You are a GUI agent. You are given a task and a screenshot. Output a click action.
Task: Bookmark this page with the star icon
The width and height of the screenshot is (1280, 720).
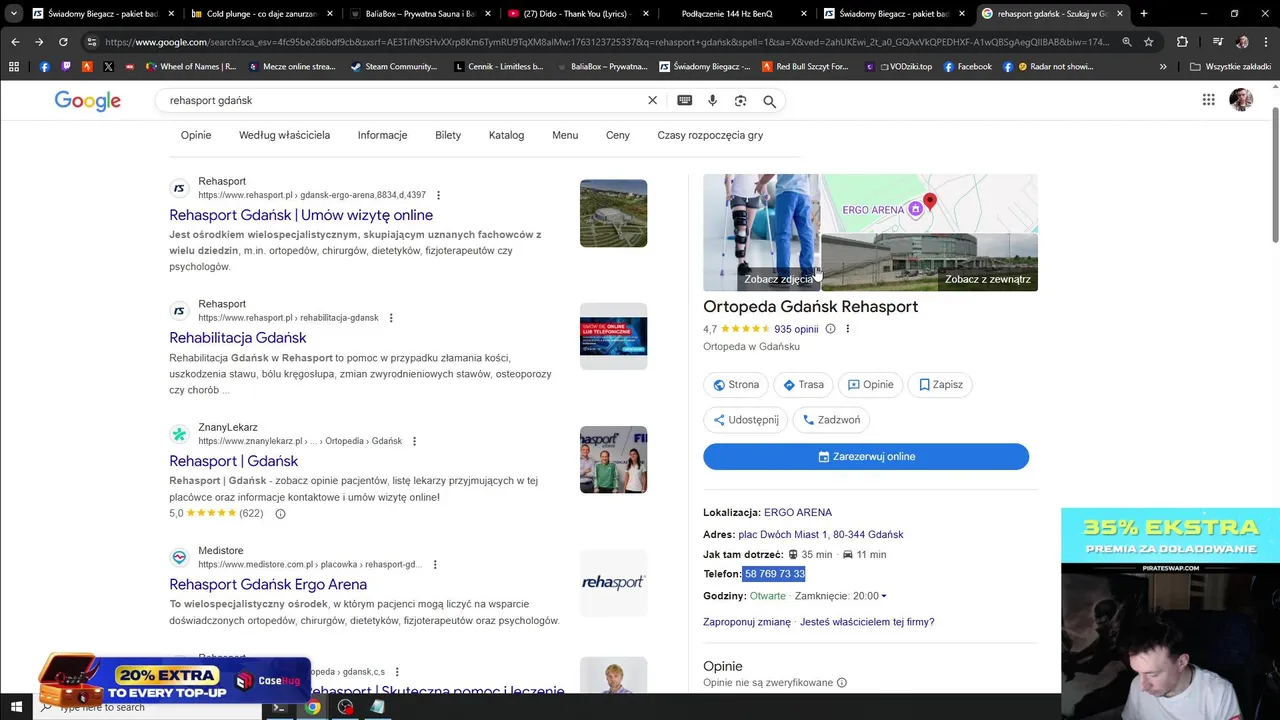[1149, 42]
